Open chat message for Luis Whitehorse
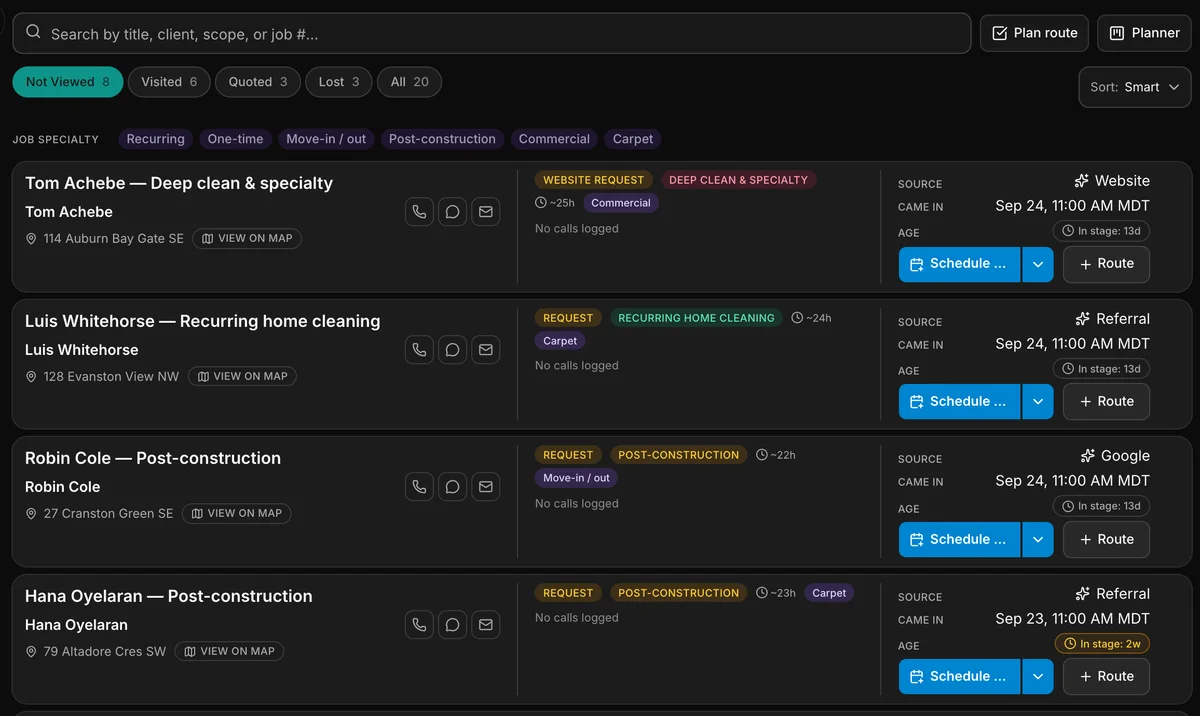The width and height of the screenshot is (1200, 716). (x=452, y=350)
